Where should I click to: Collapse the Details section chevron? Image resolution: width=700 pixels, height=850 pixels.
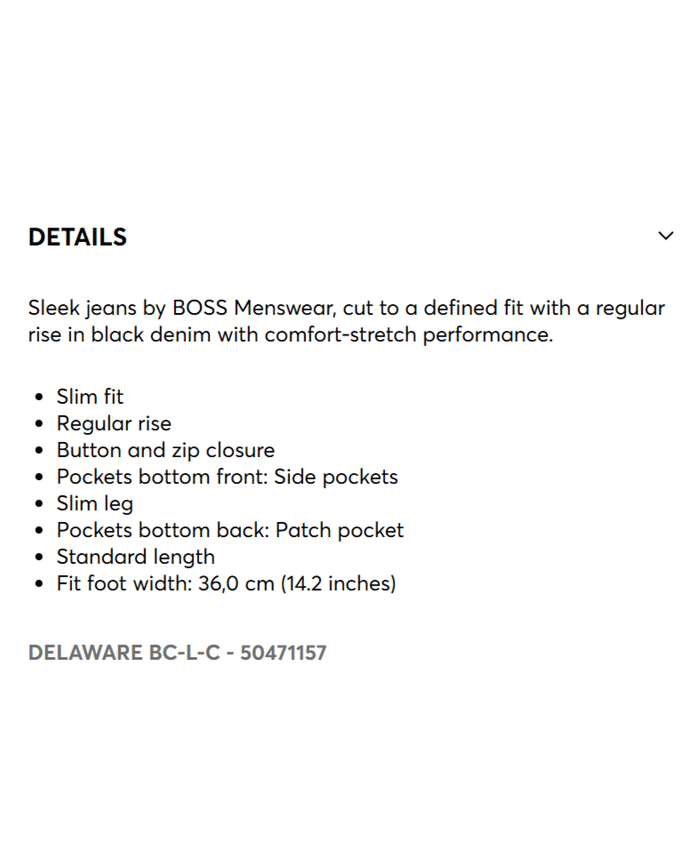666,236
